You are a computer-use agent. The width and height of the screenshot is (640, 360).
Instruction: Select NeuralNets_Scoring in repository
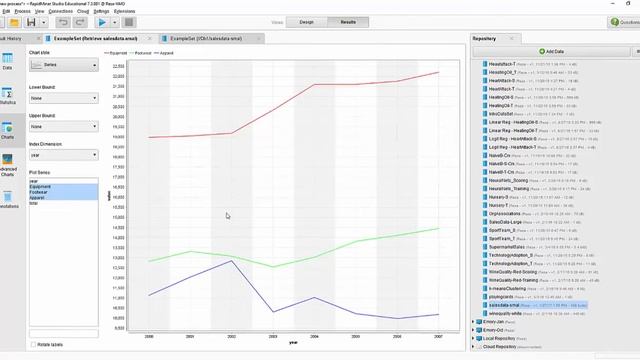pos(508,180)
